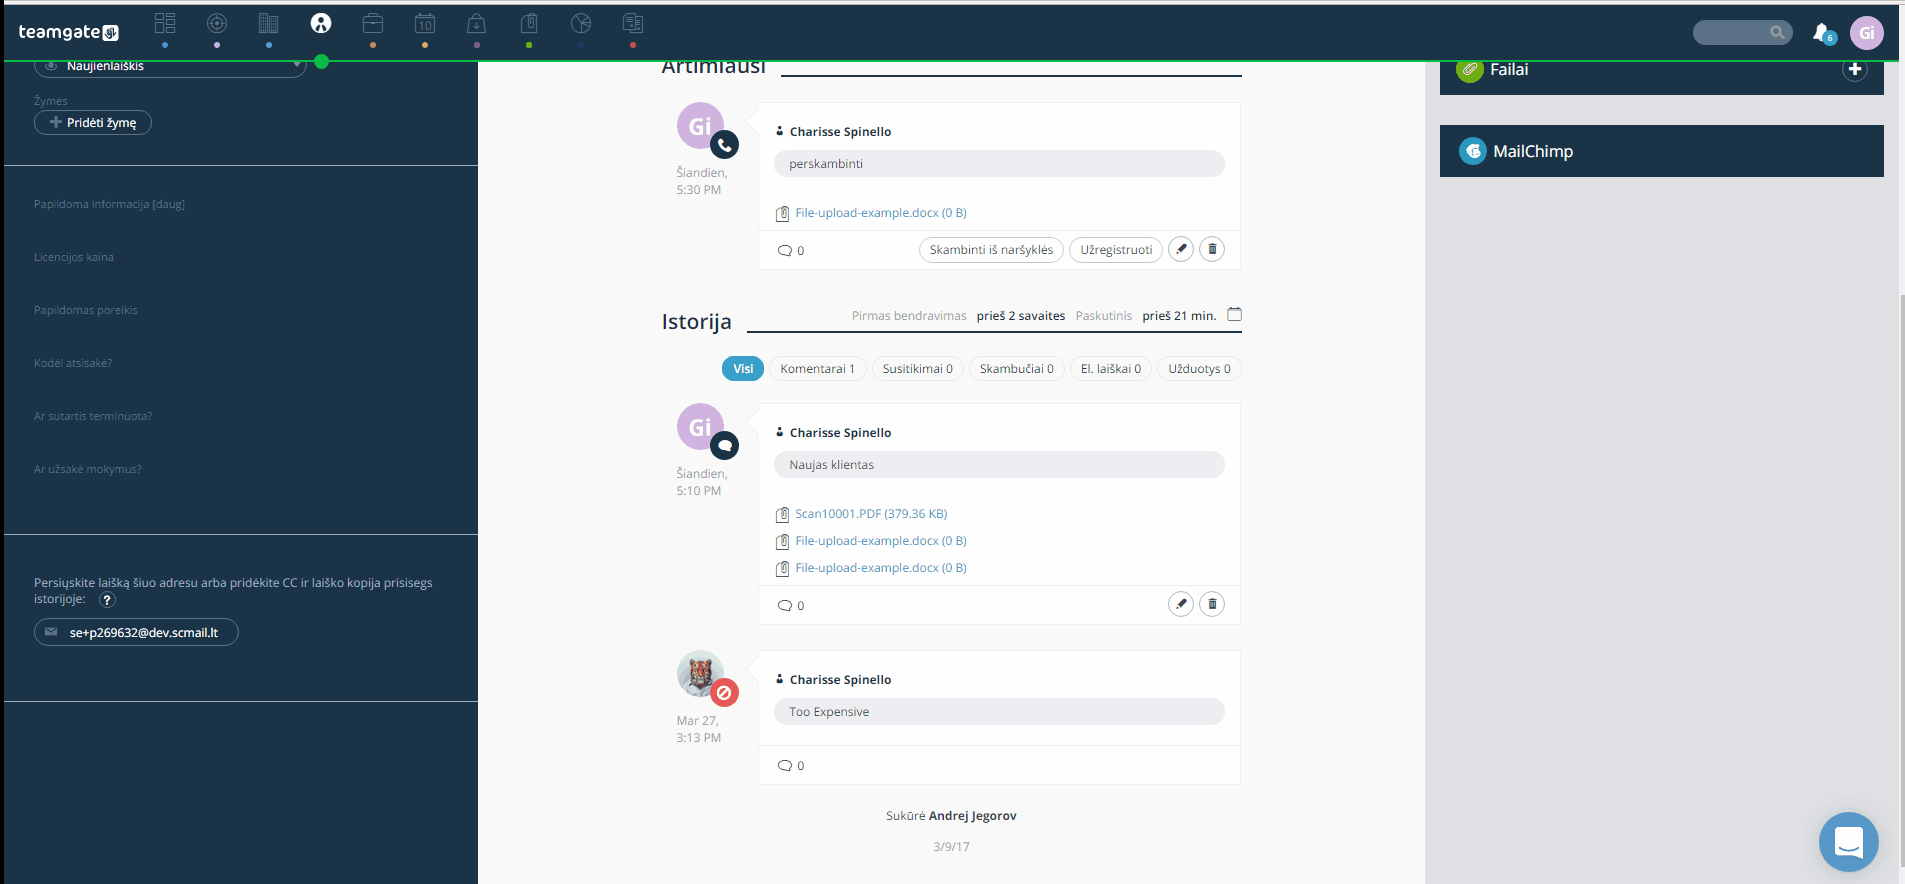Open comments on the Too Expensive entry

coord(791,766)
